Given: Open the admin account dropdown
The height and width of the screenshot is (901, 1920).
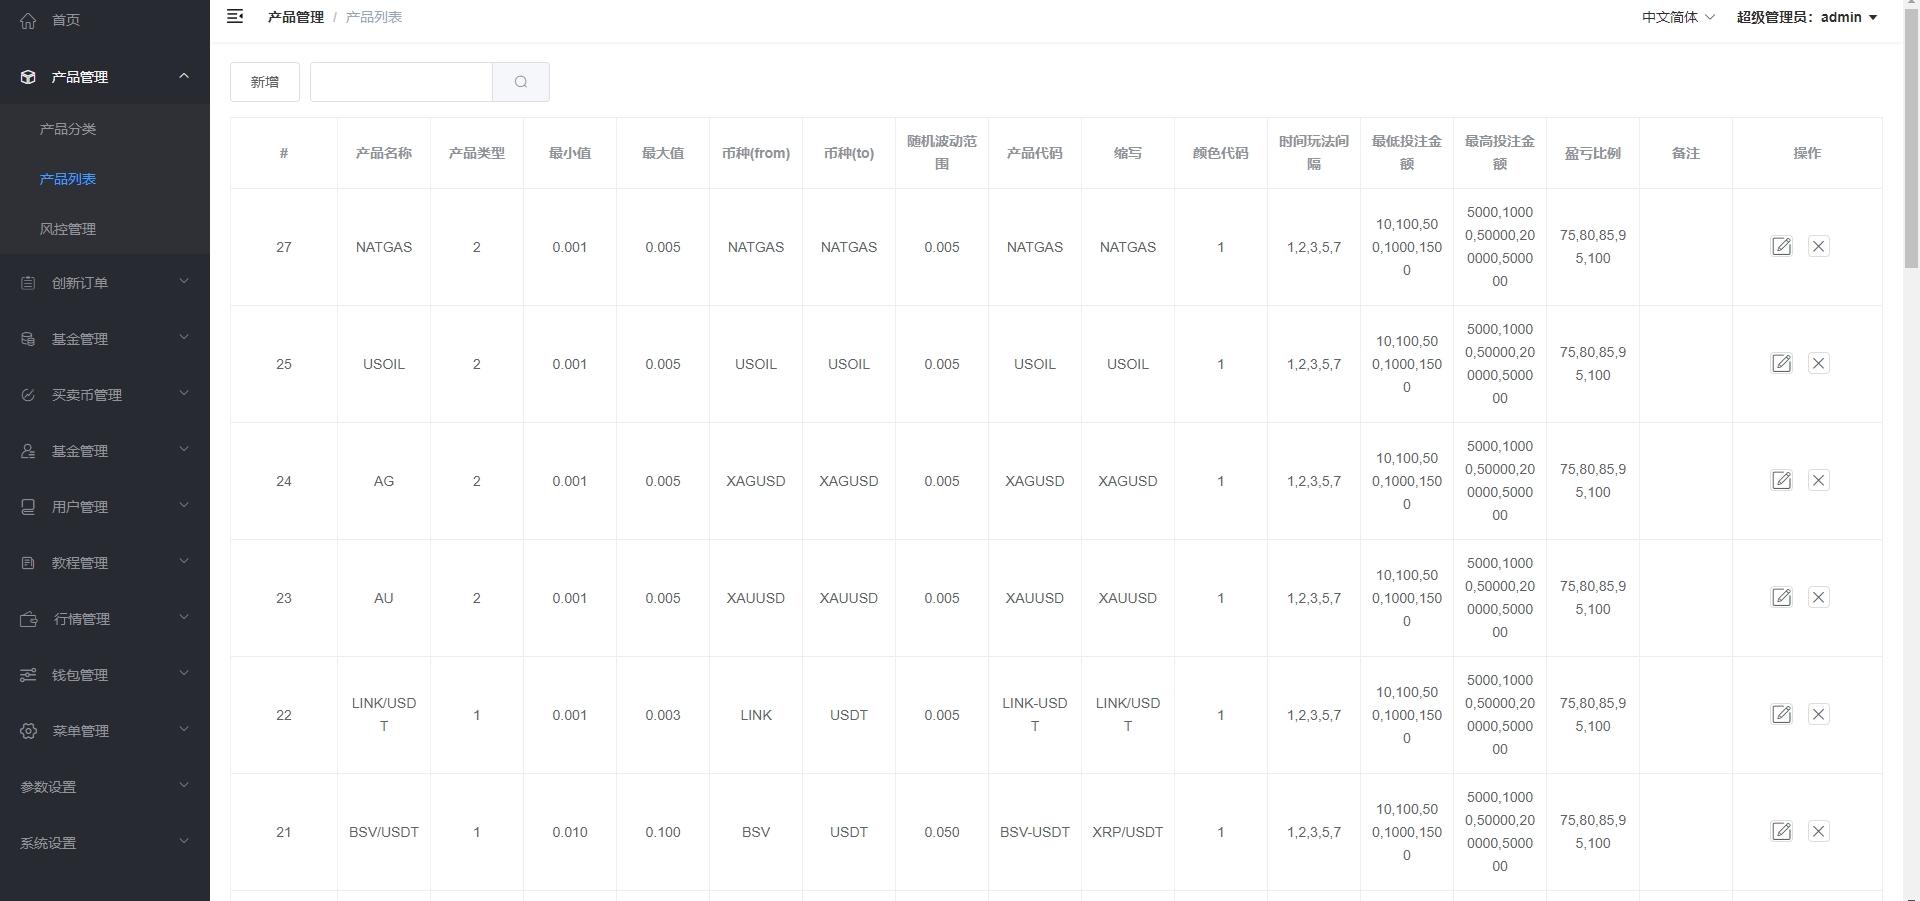Looking at the screenshot, I should pos(1807,17).
